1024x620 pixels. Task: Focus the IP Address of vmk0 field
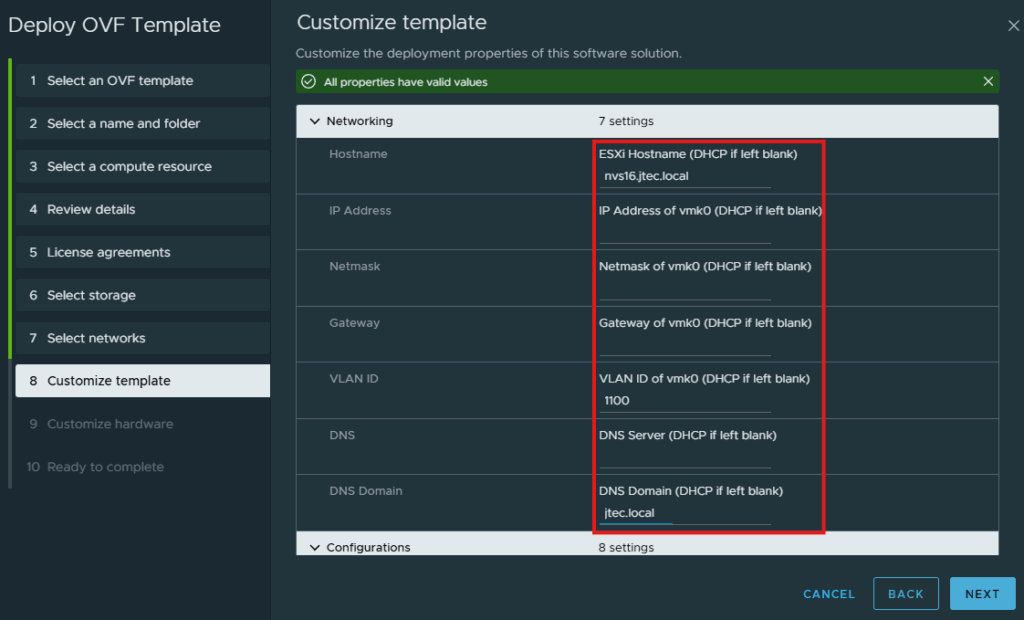(685, 233)
